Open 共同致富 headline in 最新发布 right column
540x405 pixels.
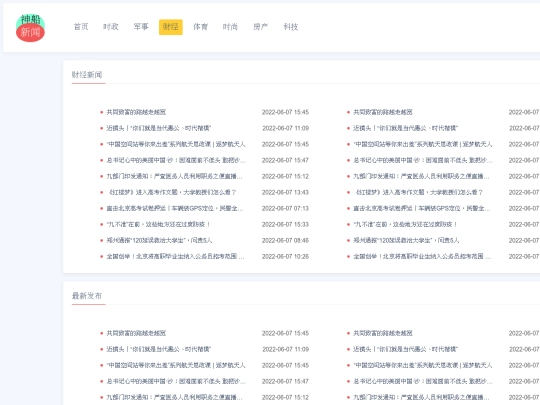pos(383,333)
